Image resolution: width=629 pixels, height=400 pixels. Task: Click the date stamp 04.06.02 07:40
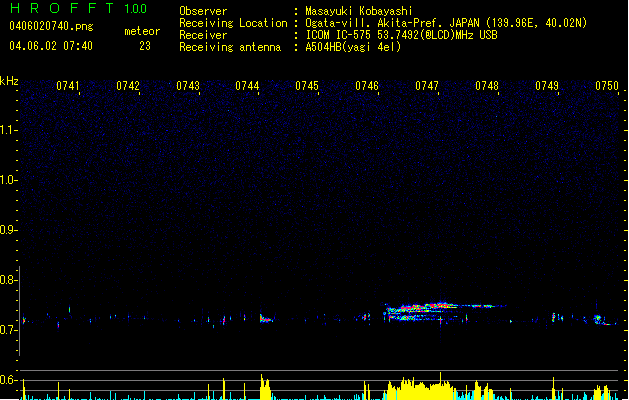coord(51,46)
